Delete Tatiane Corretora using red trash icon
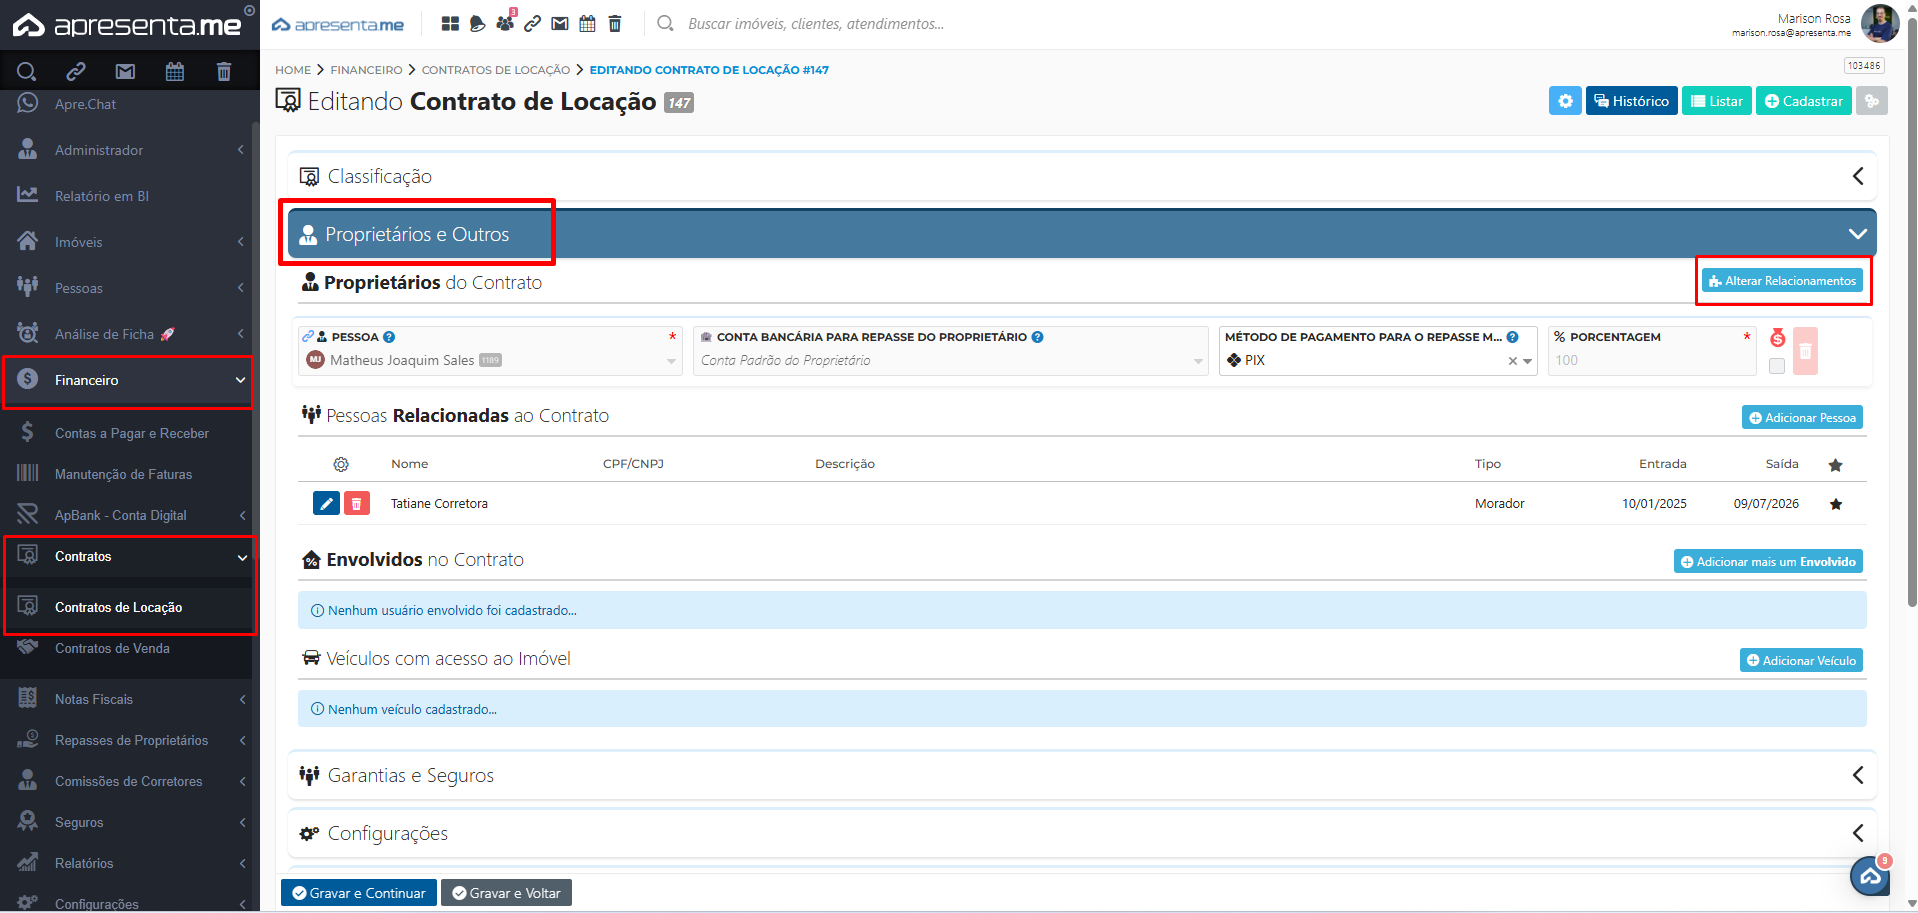Screen dimensions: 1918x913 coord(356,504)
